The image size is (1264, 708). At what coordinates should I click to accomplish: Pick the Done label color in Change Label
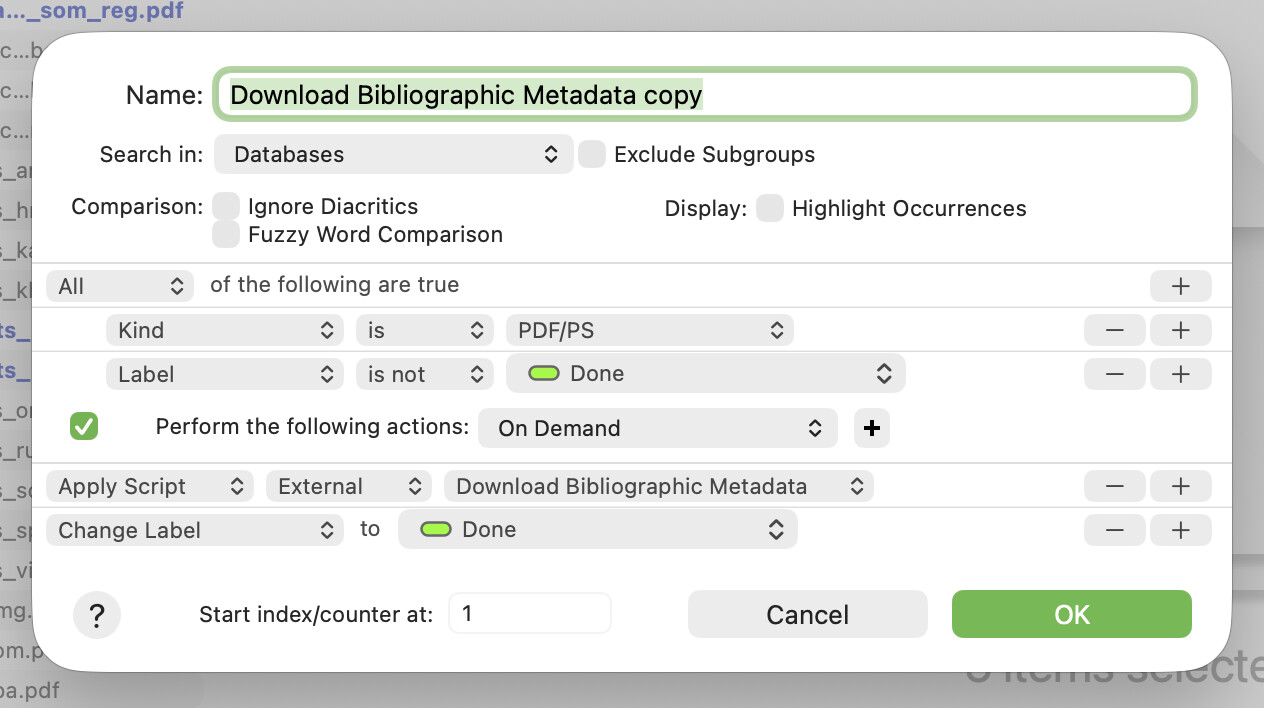[x=597, y=530]
